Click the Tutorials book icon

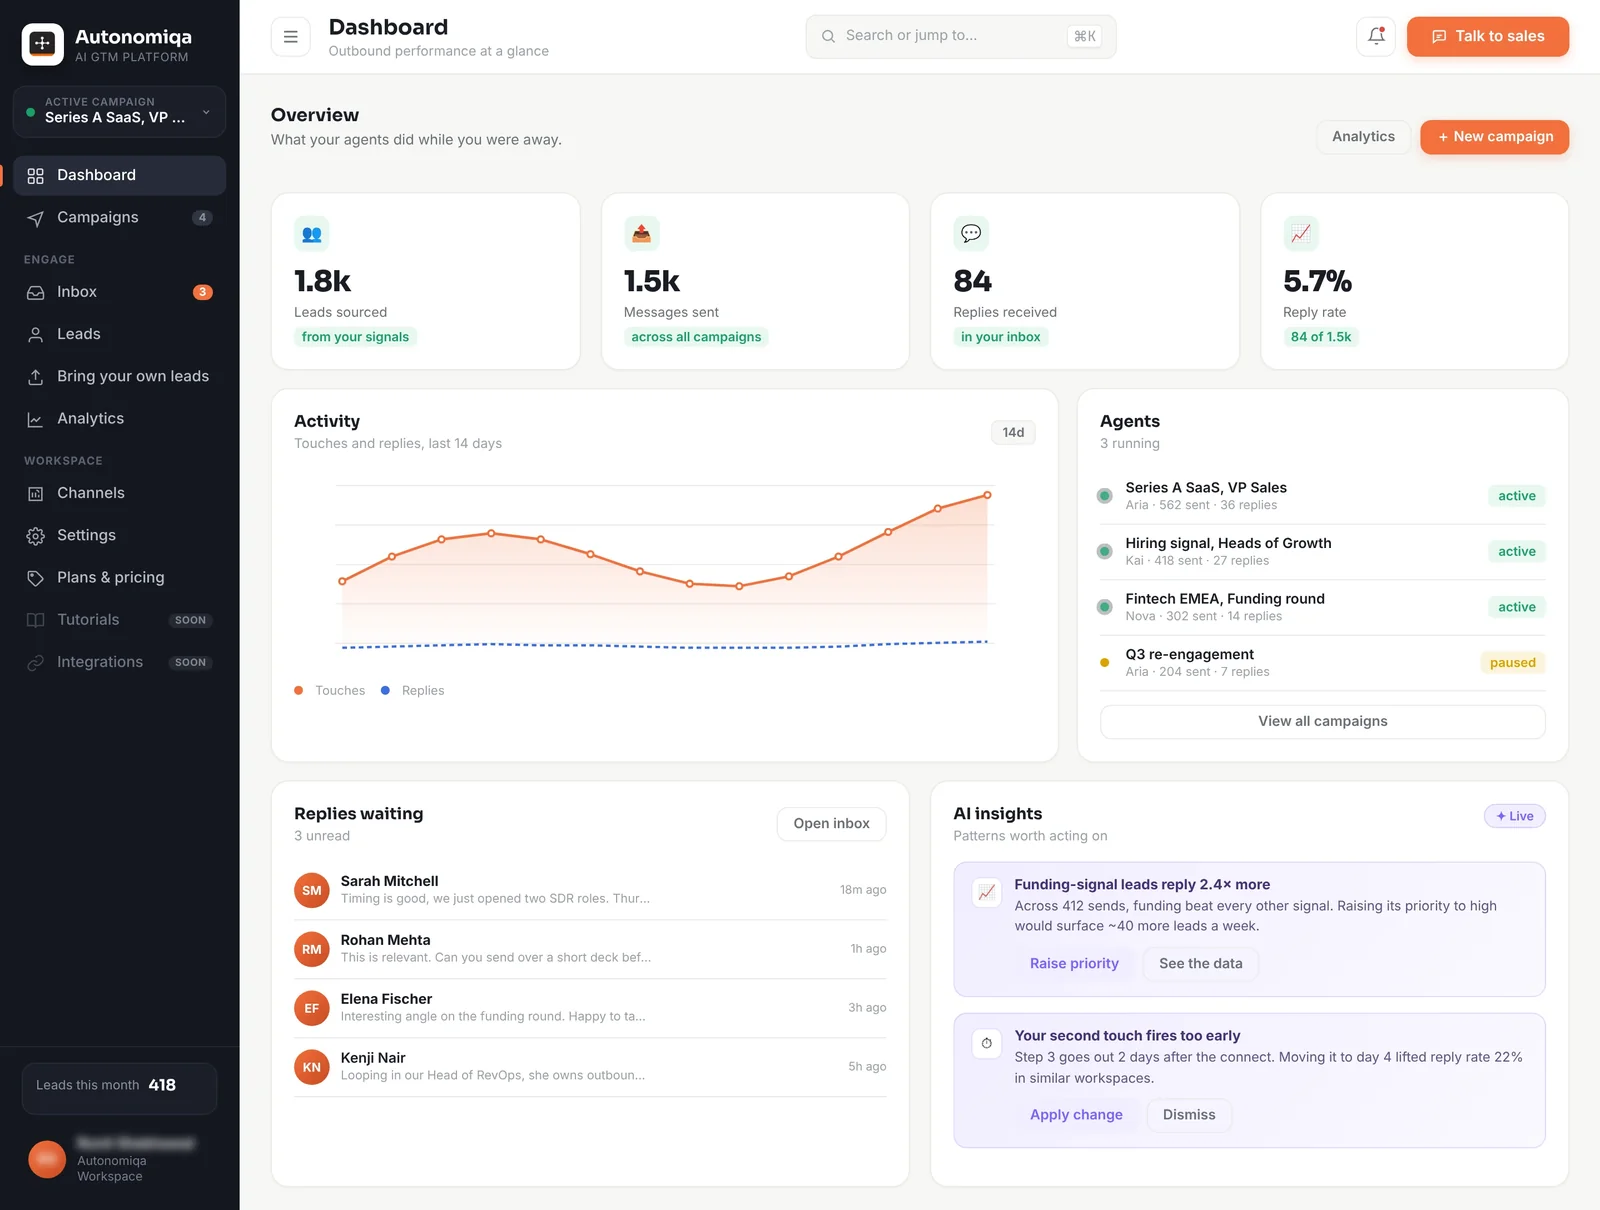pyautogui.click(x=36, y=620)
